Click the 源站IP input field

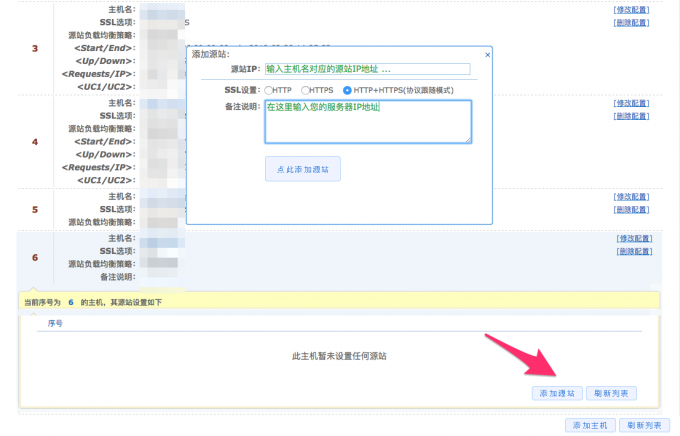click(x=367, y=69)
